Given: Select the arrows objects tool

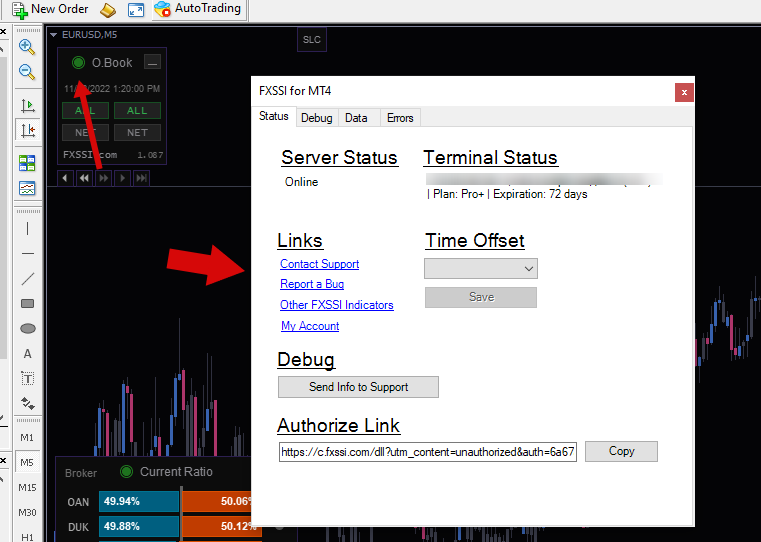Looking at the screenshot, I should 28,403.
